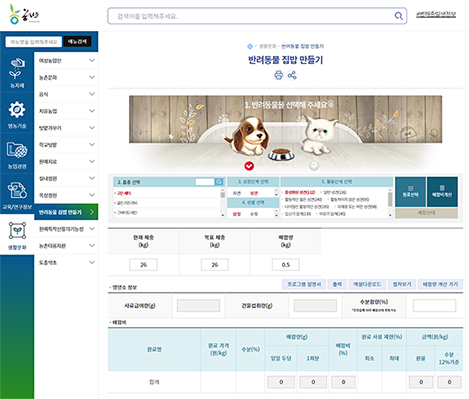Image resolution: width=469 pixels, height=399 pixels.
Task: Expand the 옥상정원 menu chevron
Action: [x=92, y=195]
